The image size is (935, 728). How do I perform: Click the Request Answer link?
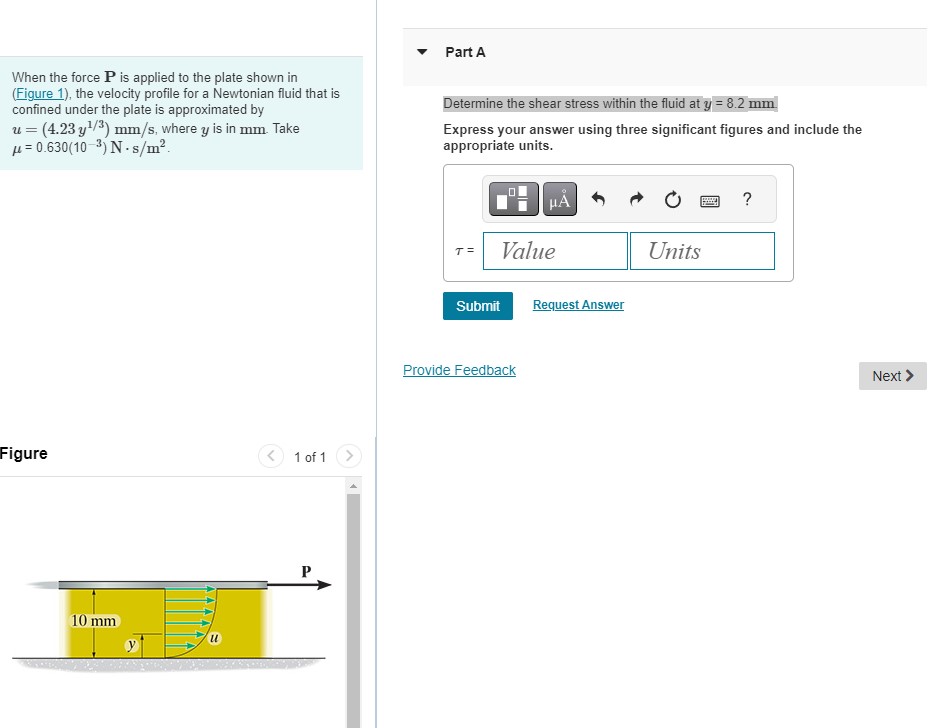tap(578, 304)
